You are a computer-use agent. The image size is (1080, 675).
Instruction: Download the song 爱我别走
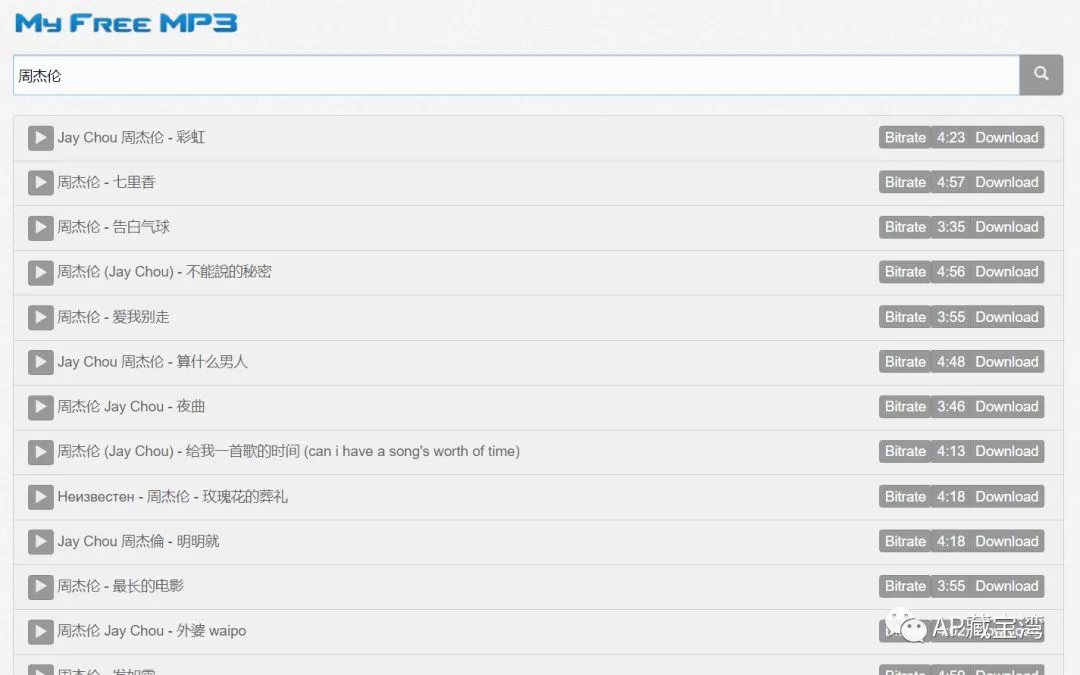pos(1006,317)
